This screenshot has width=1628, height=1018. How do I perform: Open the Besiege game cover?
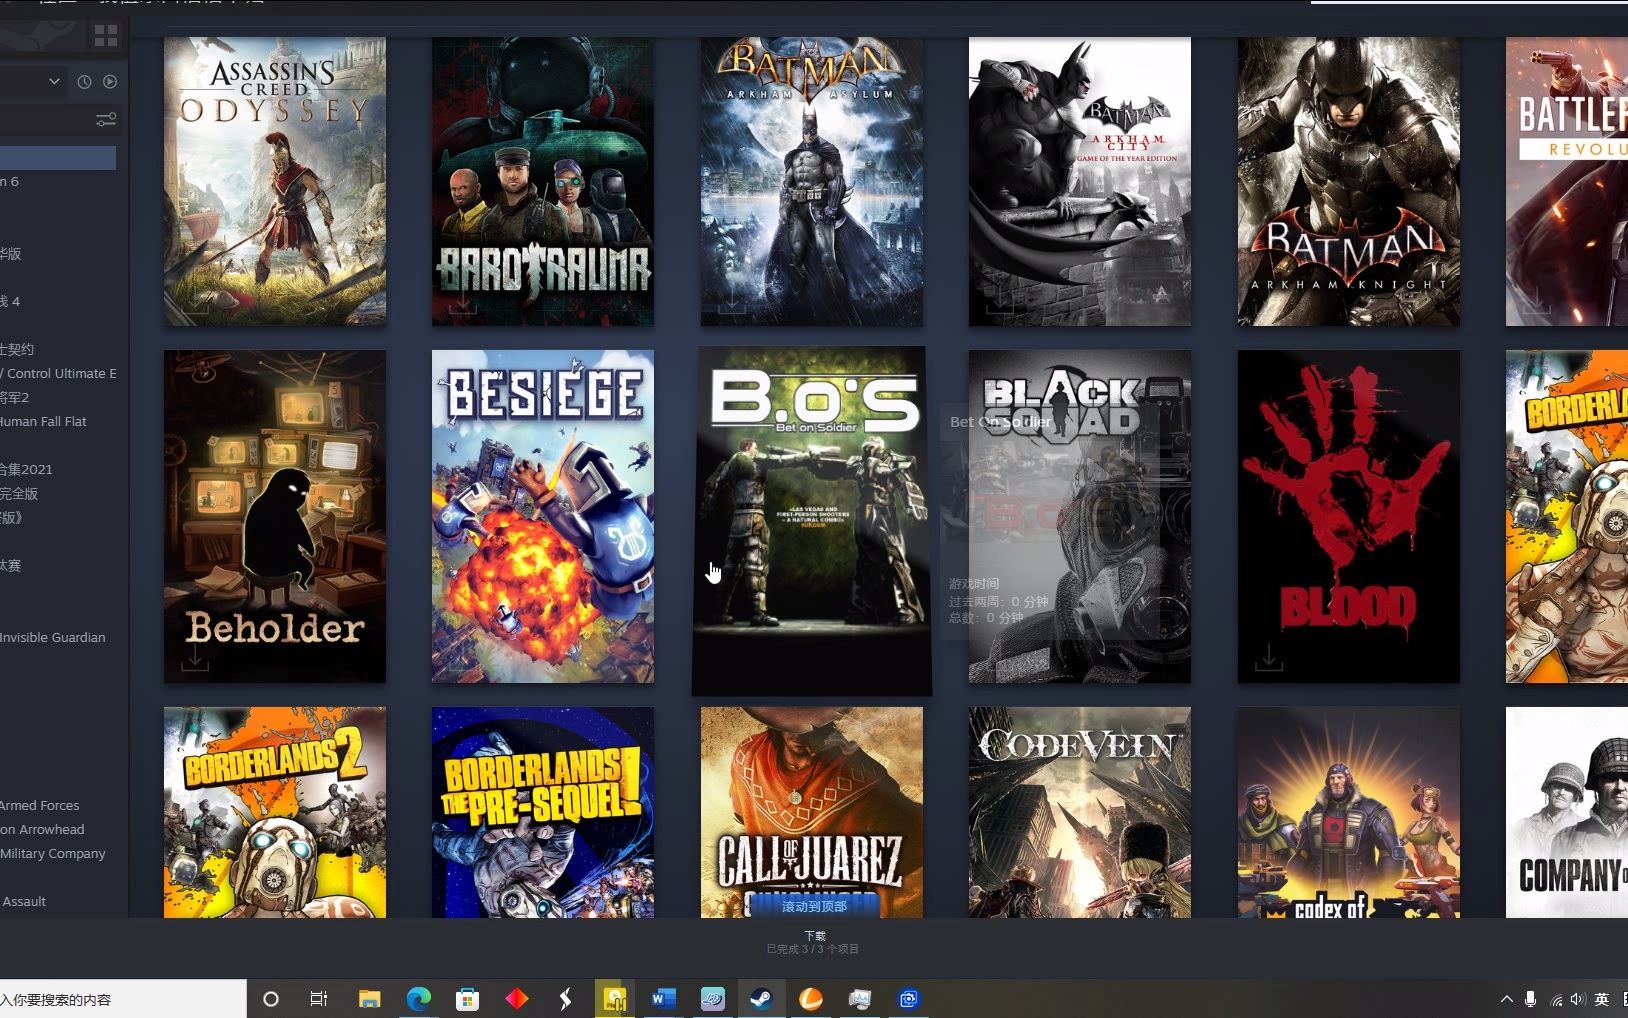click(x=543, y=517)
